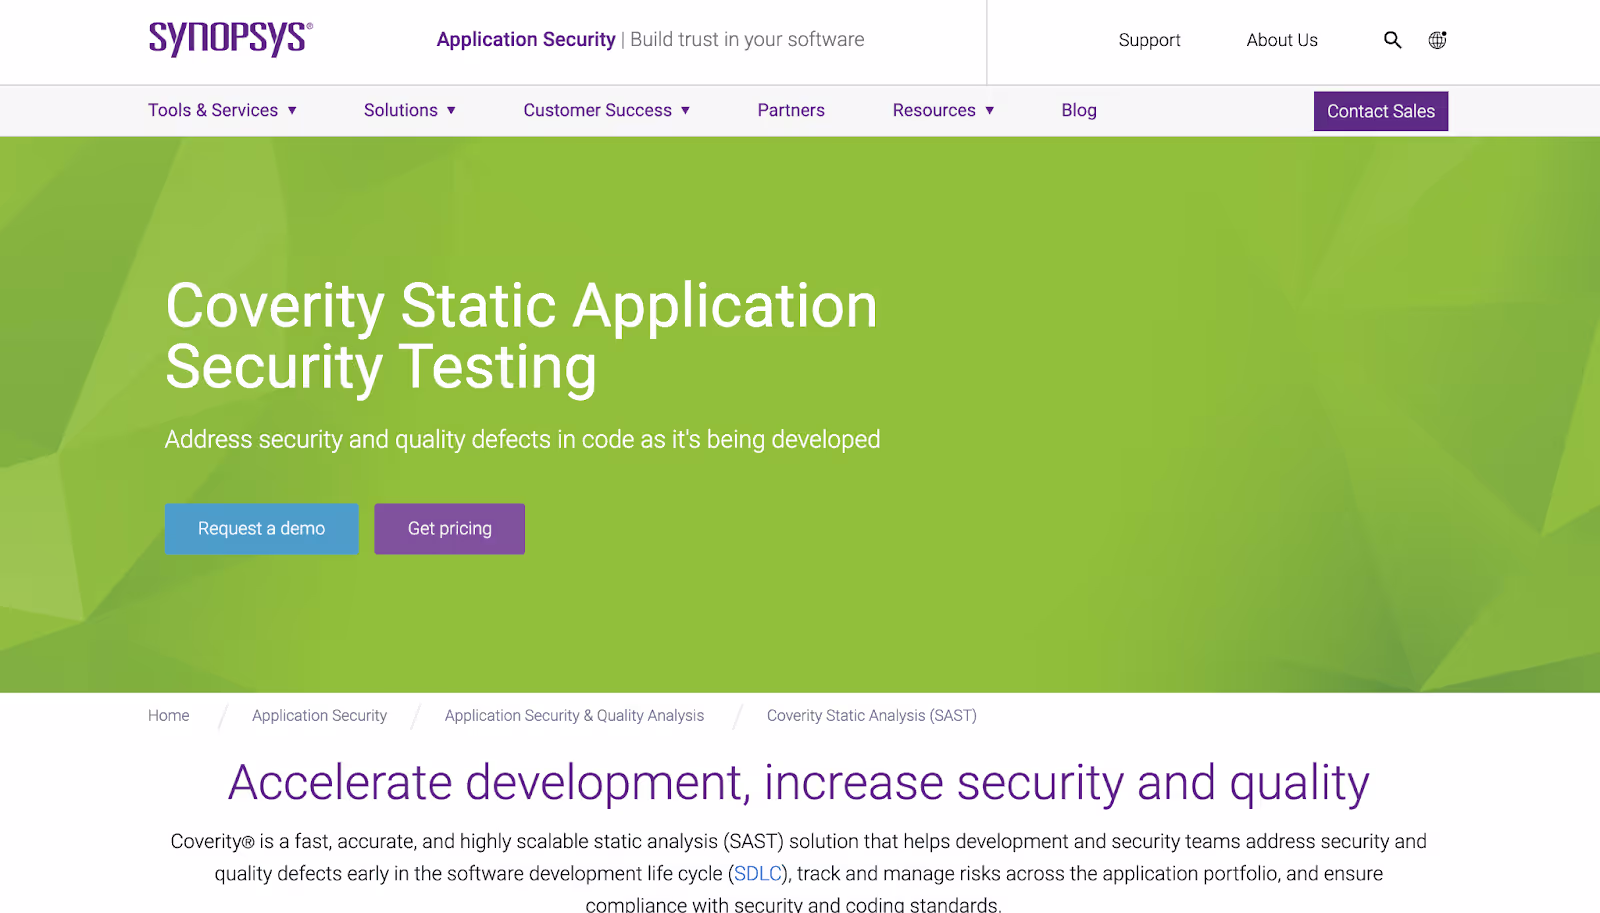Click Coverity Static Analysis (SAST) breadcrumb
Screen dimensions: 1600x913
point(871,716)
